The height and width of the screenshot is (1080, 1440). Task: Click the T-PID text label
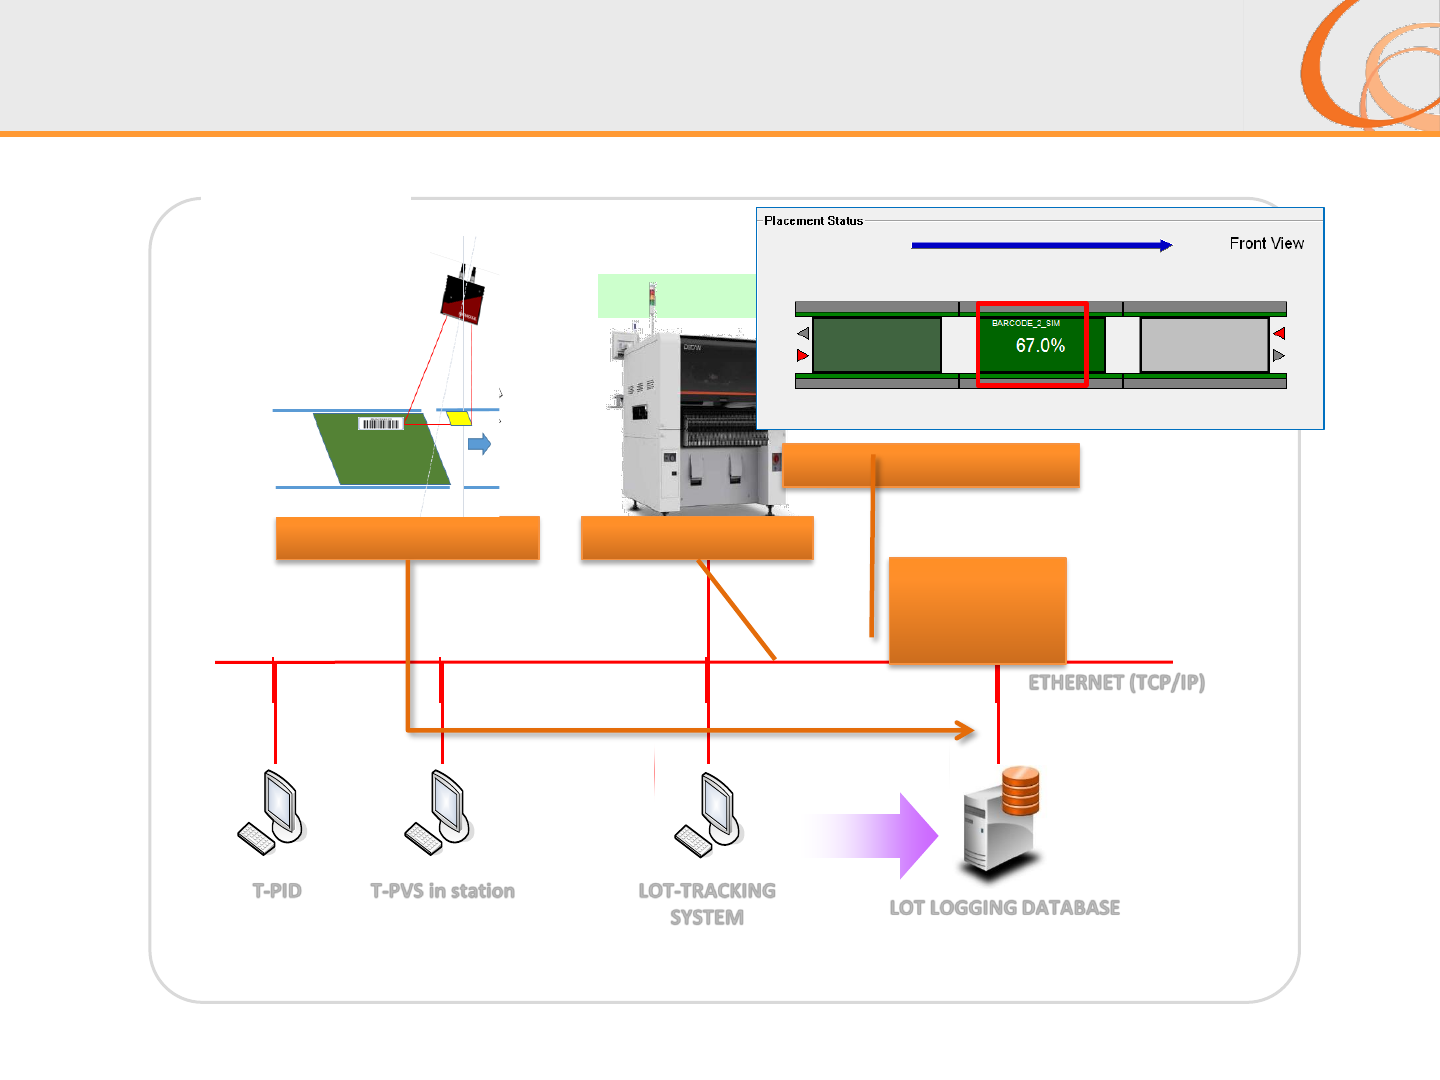(x=277, y=891)
